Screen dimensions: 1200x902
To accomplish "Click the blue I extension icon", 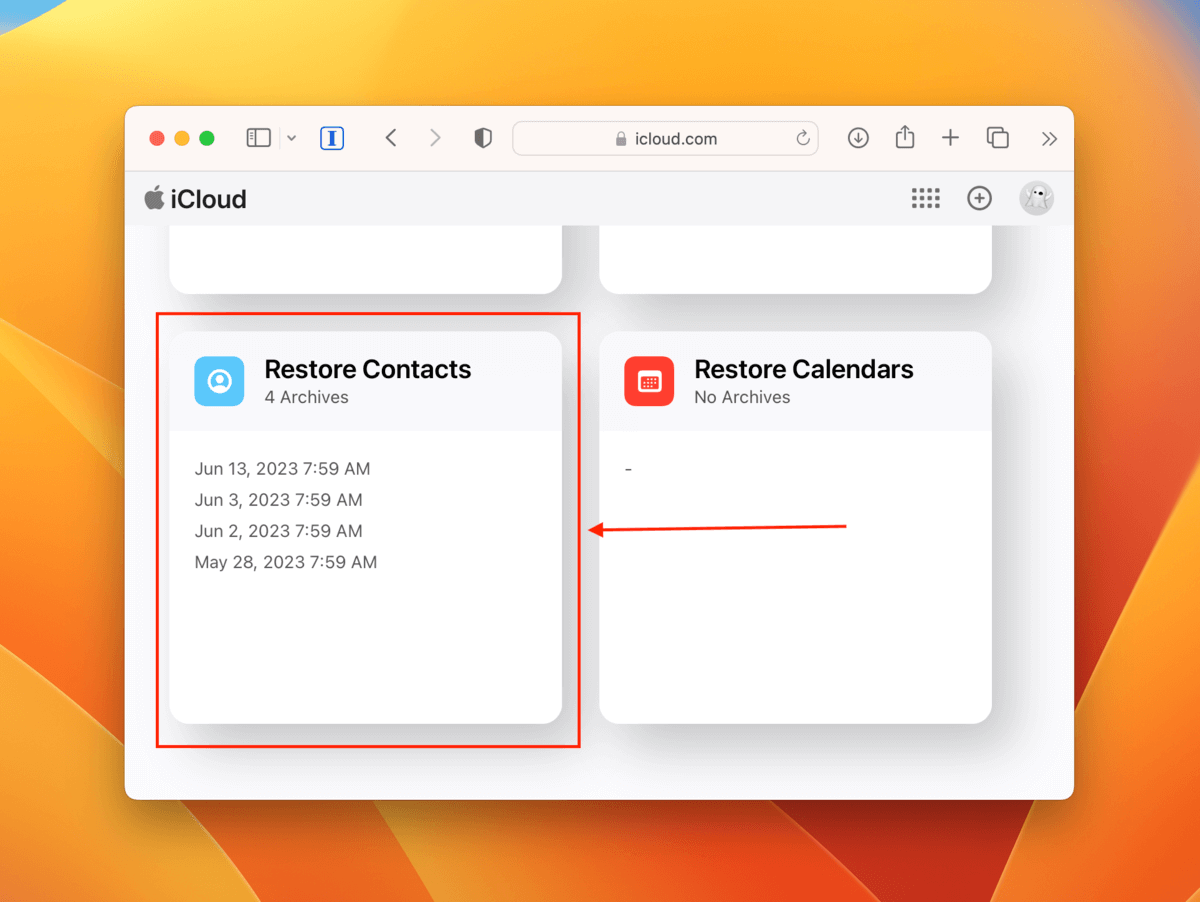I will [x=332, y=138].
